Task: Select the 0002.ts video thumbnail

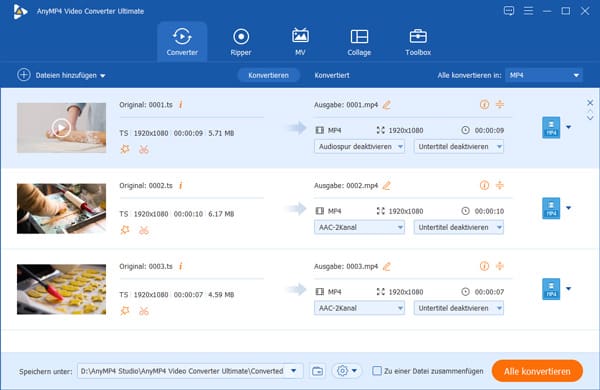Action: (61, 209)
